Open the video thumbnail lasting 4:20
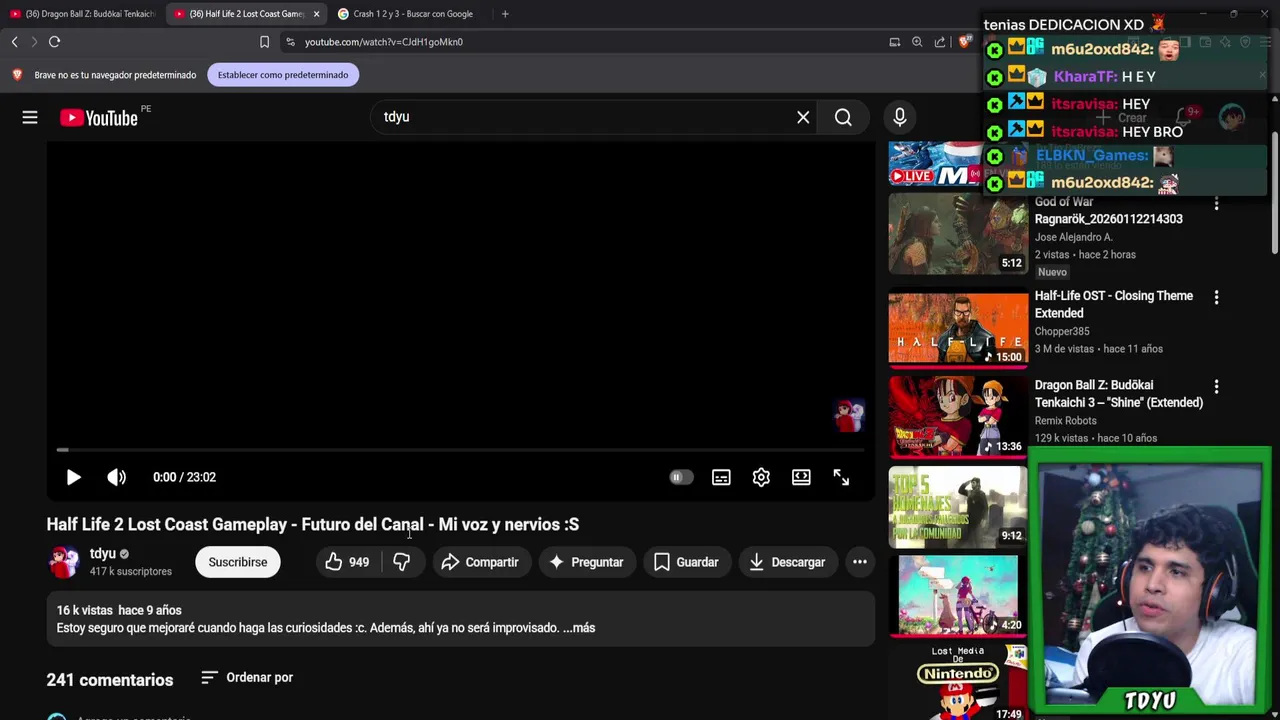The image size is (1280, 720). click(x=958, y=595)
